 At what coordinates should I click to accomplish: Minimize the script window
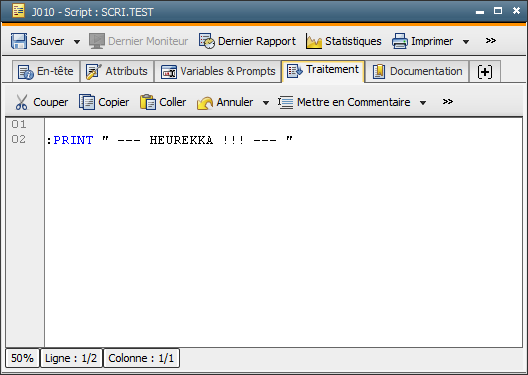[x=480, y=12]
